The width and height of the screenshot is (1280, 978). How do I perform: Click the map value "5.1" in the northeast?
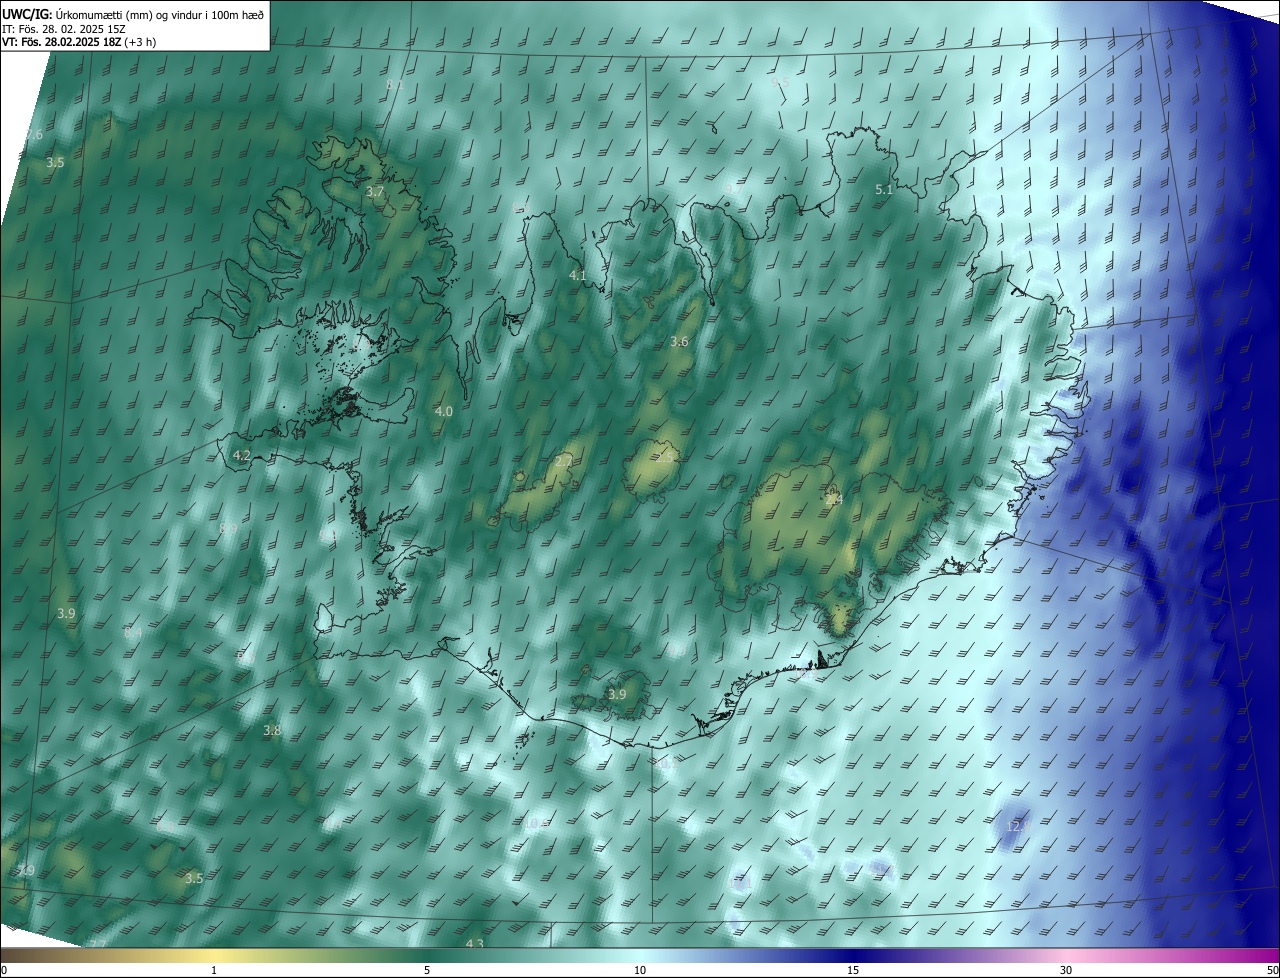pos(884,190)
